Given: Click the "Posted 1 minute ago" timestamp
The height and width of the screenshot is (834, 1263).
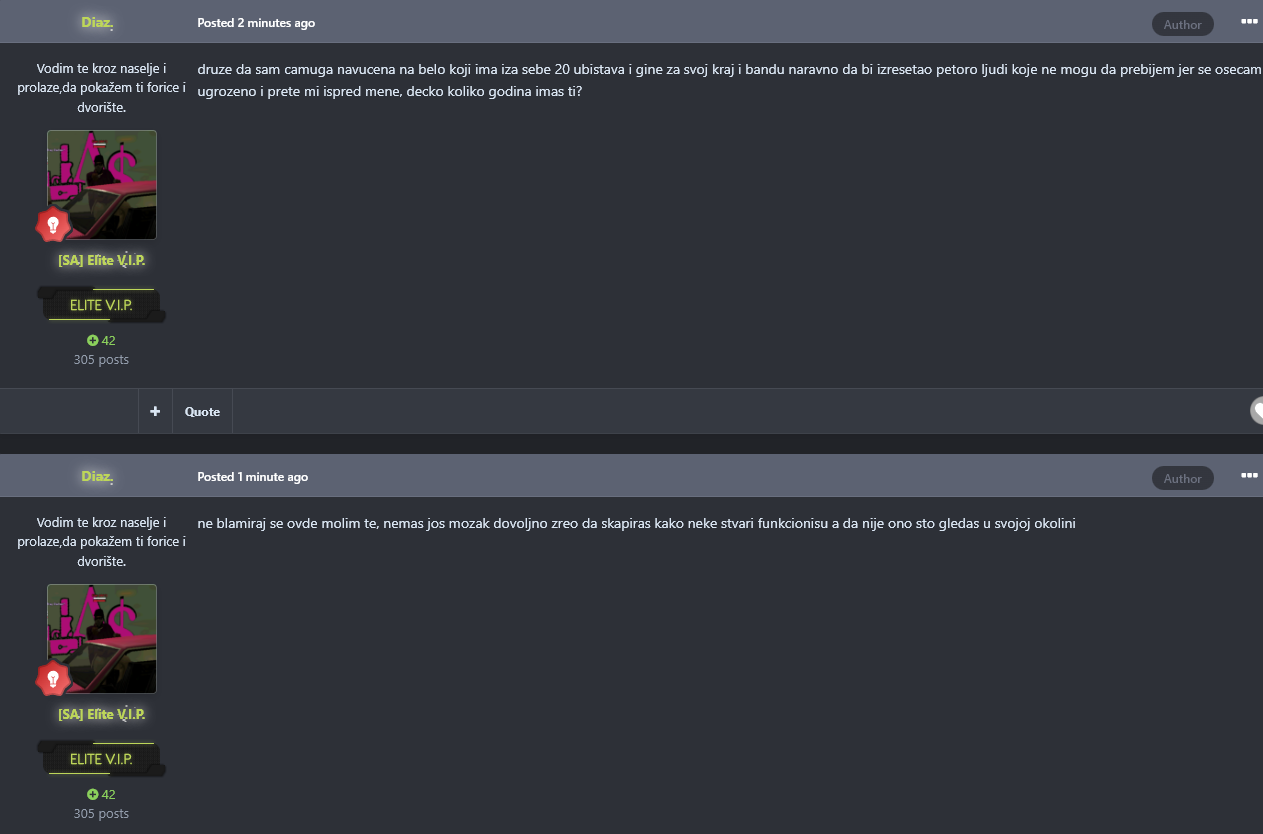Looking at the screenshot, I should (253, 476).
